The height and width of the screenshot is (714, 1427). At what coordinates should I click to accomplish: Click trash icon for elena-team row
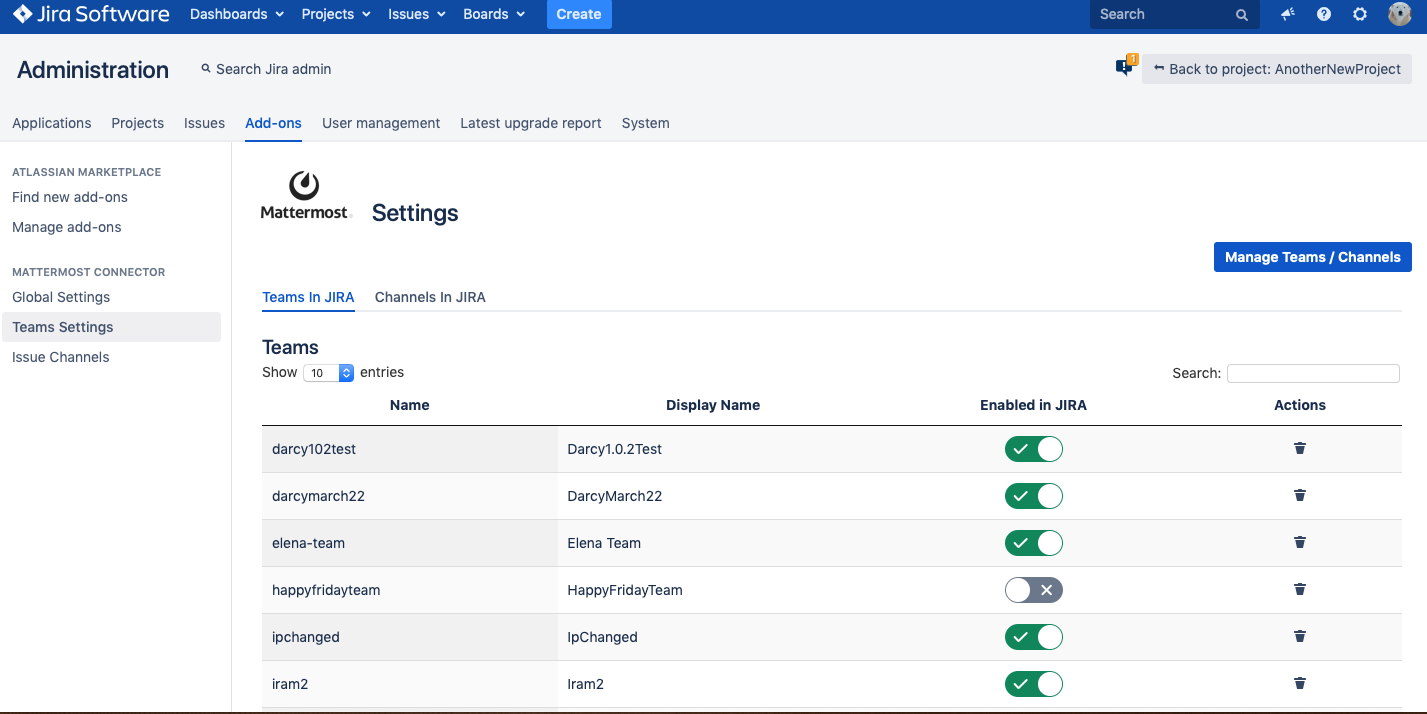coord(1299,543)
